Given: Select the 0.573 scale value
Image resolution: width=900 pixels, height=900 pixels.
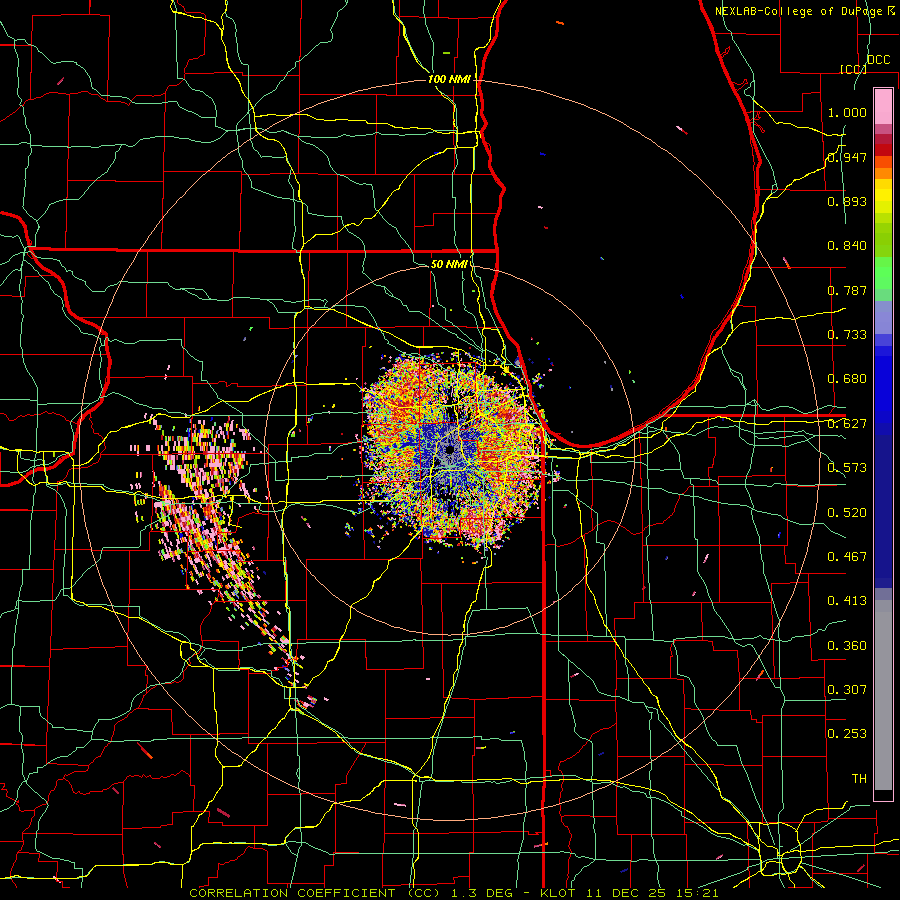Looking at the screenshot, I should pyautogui.click(x=847, y=468).
